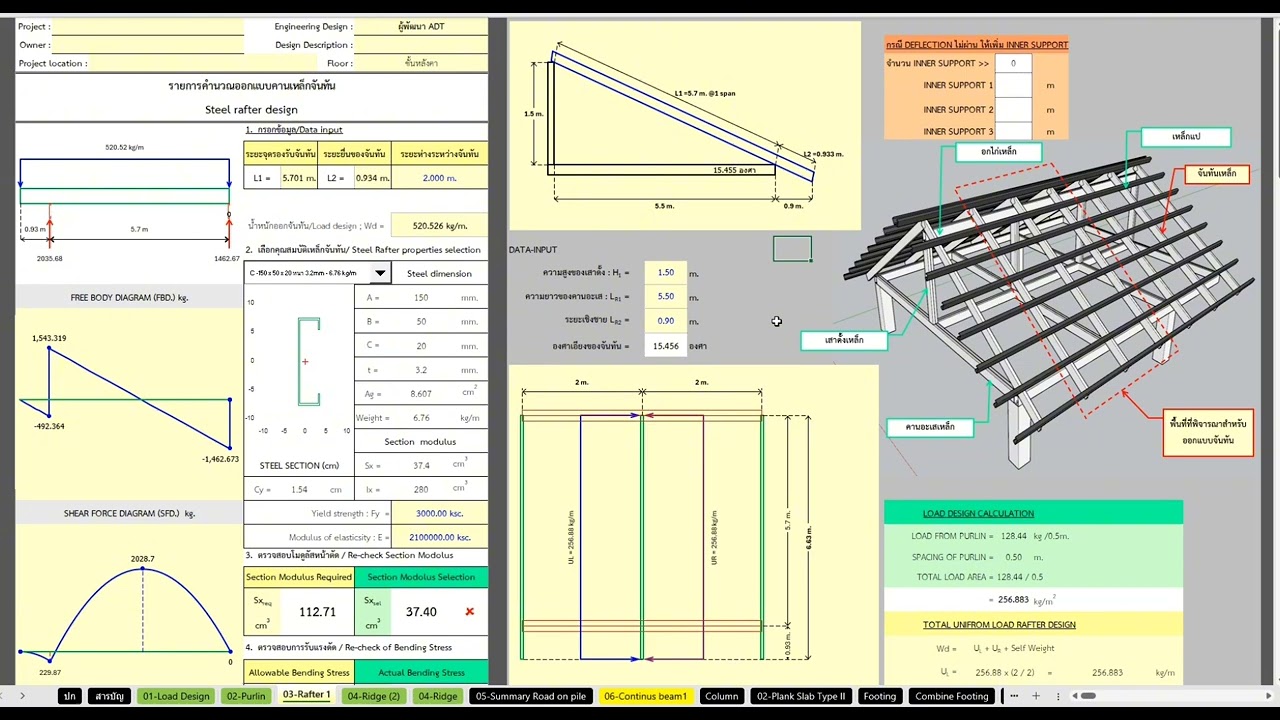Select the Wd 520.526 kg/m. load cell
1280x720 pixels.
[x=440, y=226]
